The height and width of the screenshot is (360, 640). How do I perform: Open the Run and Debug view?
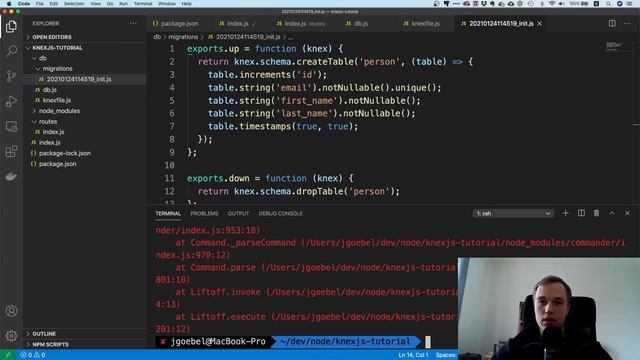(x=11, y=101)
